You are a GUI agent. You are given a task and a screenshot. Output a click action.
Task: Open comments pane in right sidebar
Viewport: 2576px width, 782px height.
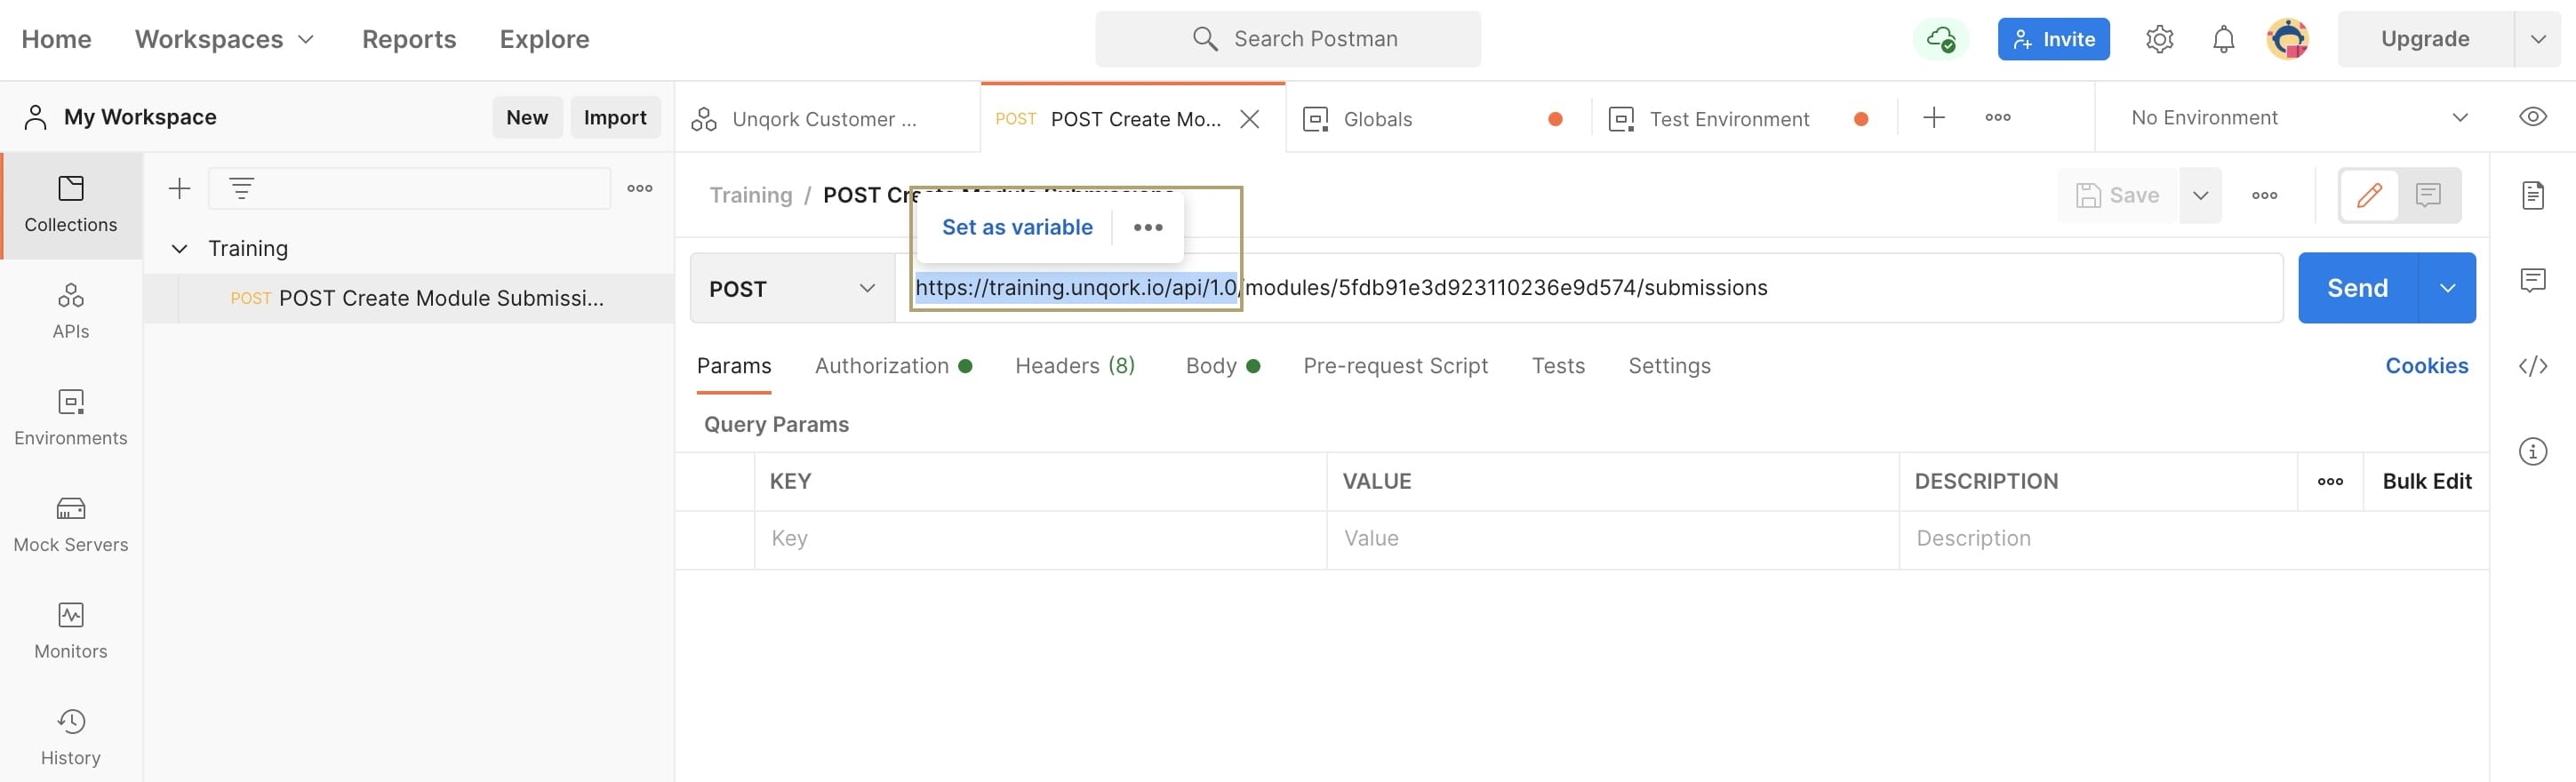click(x=2533, y=280)
